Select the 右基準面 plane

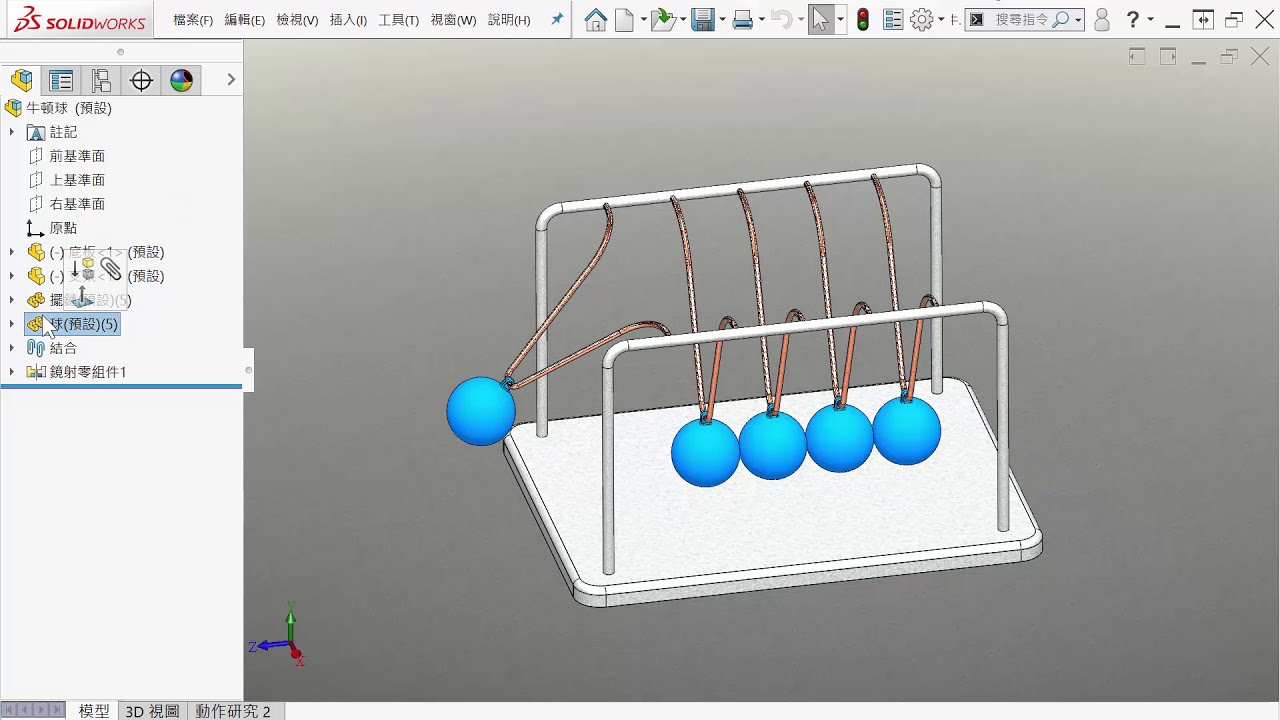pos(77,204)
